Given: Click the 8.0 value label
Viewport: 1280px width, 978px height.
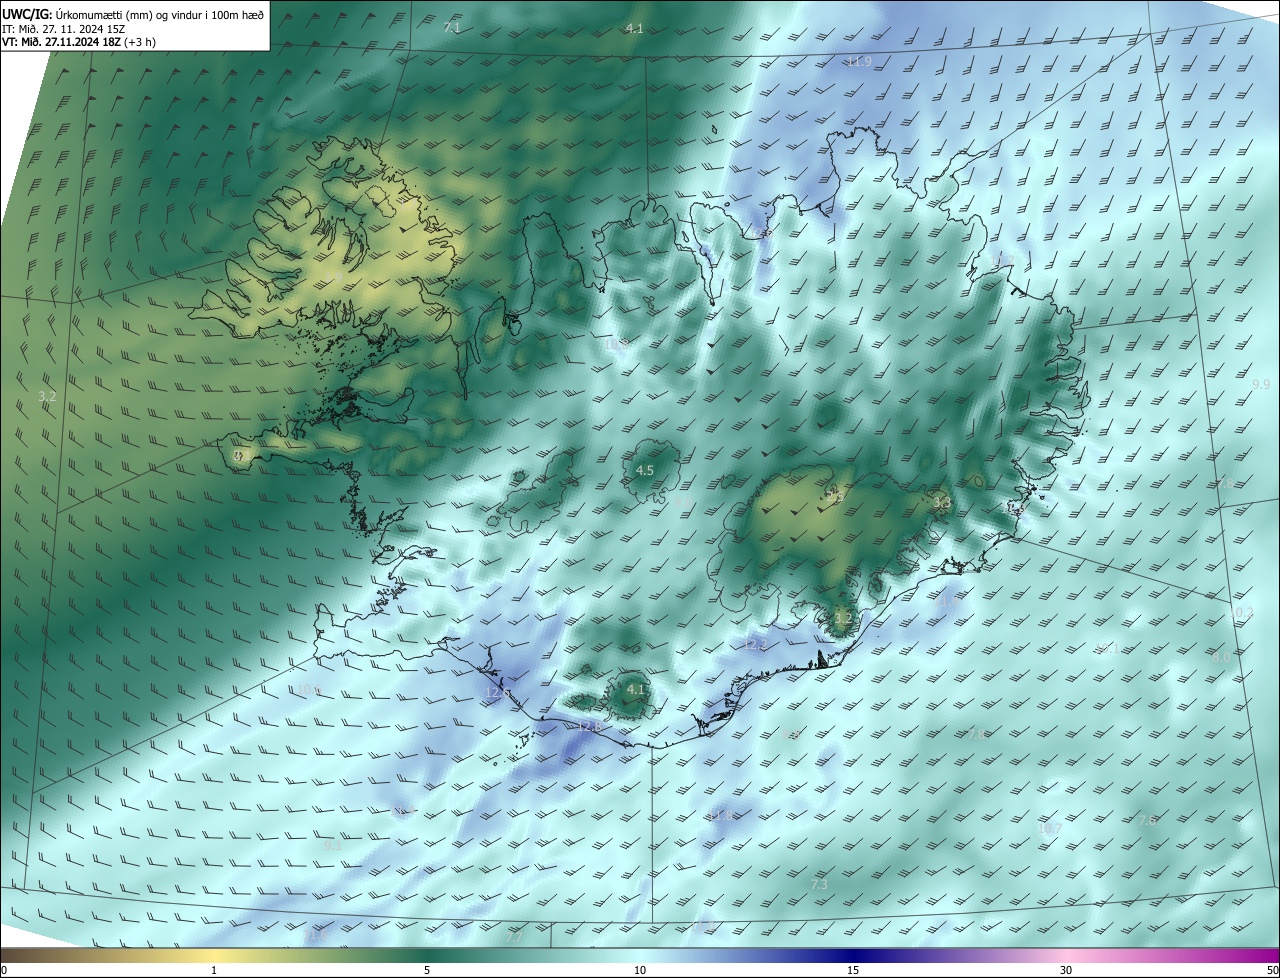Looking at the screenshot, I should 1222,657.
